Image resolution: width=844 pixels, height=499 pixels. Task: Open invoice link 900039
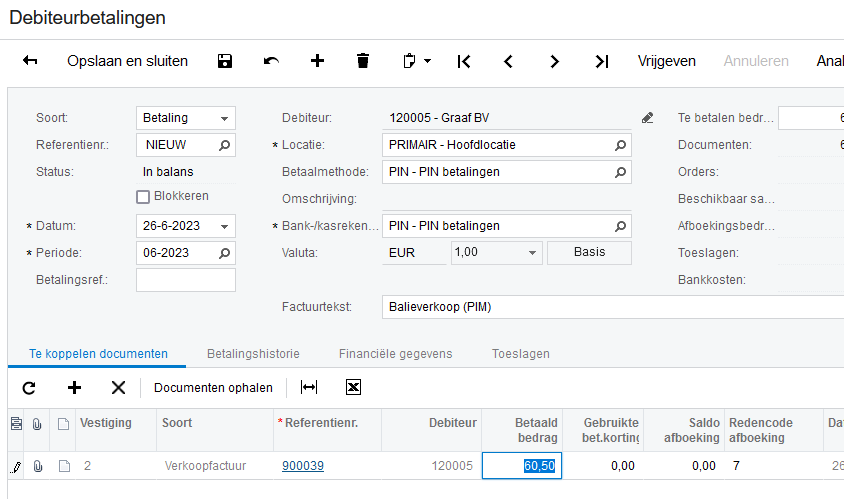(303, 466)
